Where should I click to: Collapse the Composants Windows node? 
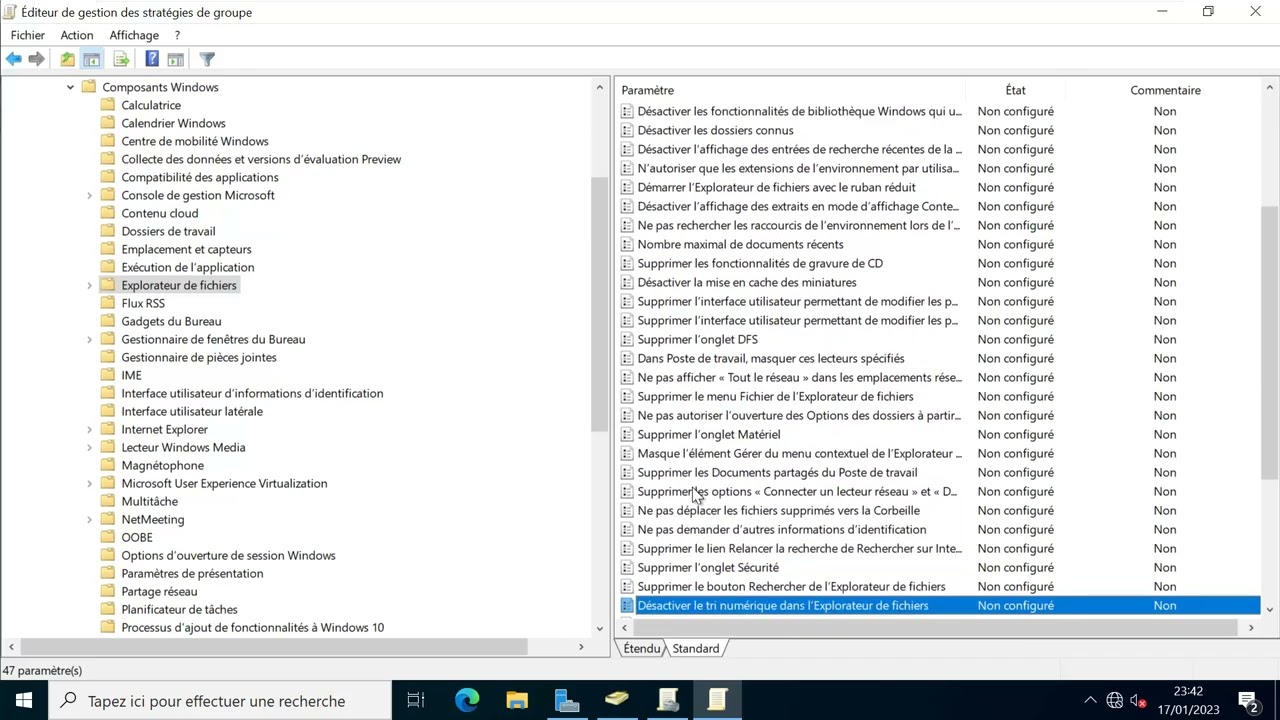tap(70, 87)
